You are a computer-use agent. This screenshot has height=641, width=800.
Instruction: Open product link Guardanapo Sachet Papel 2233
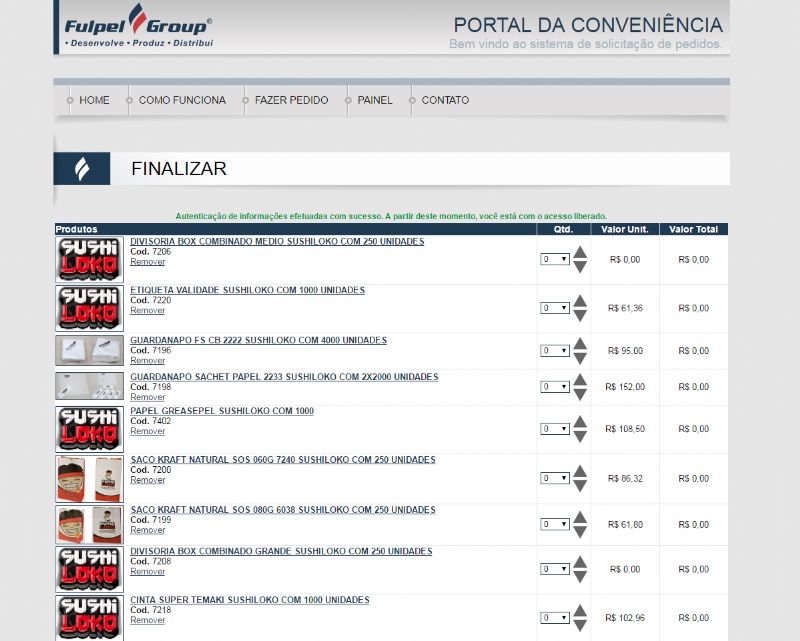[x=284, y=377]
